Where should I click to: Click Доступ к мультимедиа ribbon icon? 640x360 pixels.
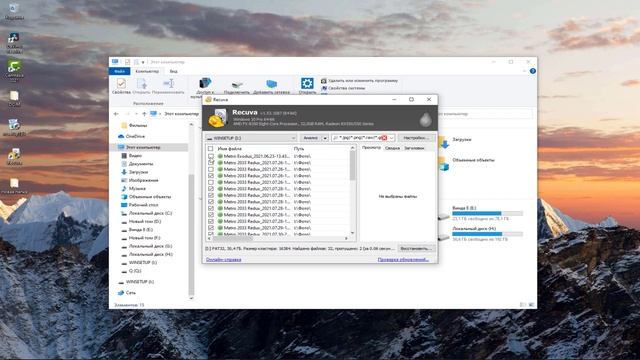(x=205, y=84)
